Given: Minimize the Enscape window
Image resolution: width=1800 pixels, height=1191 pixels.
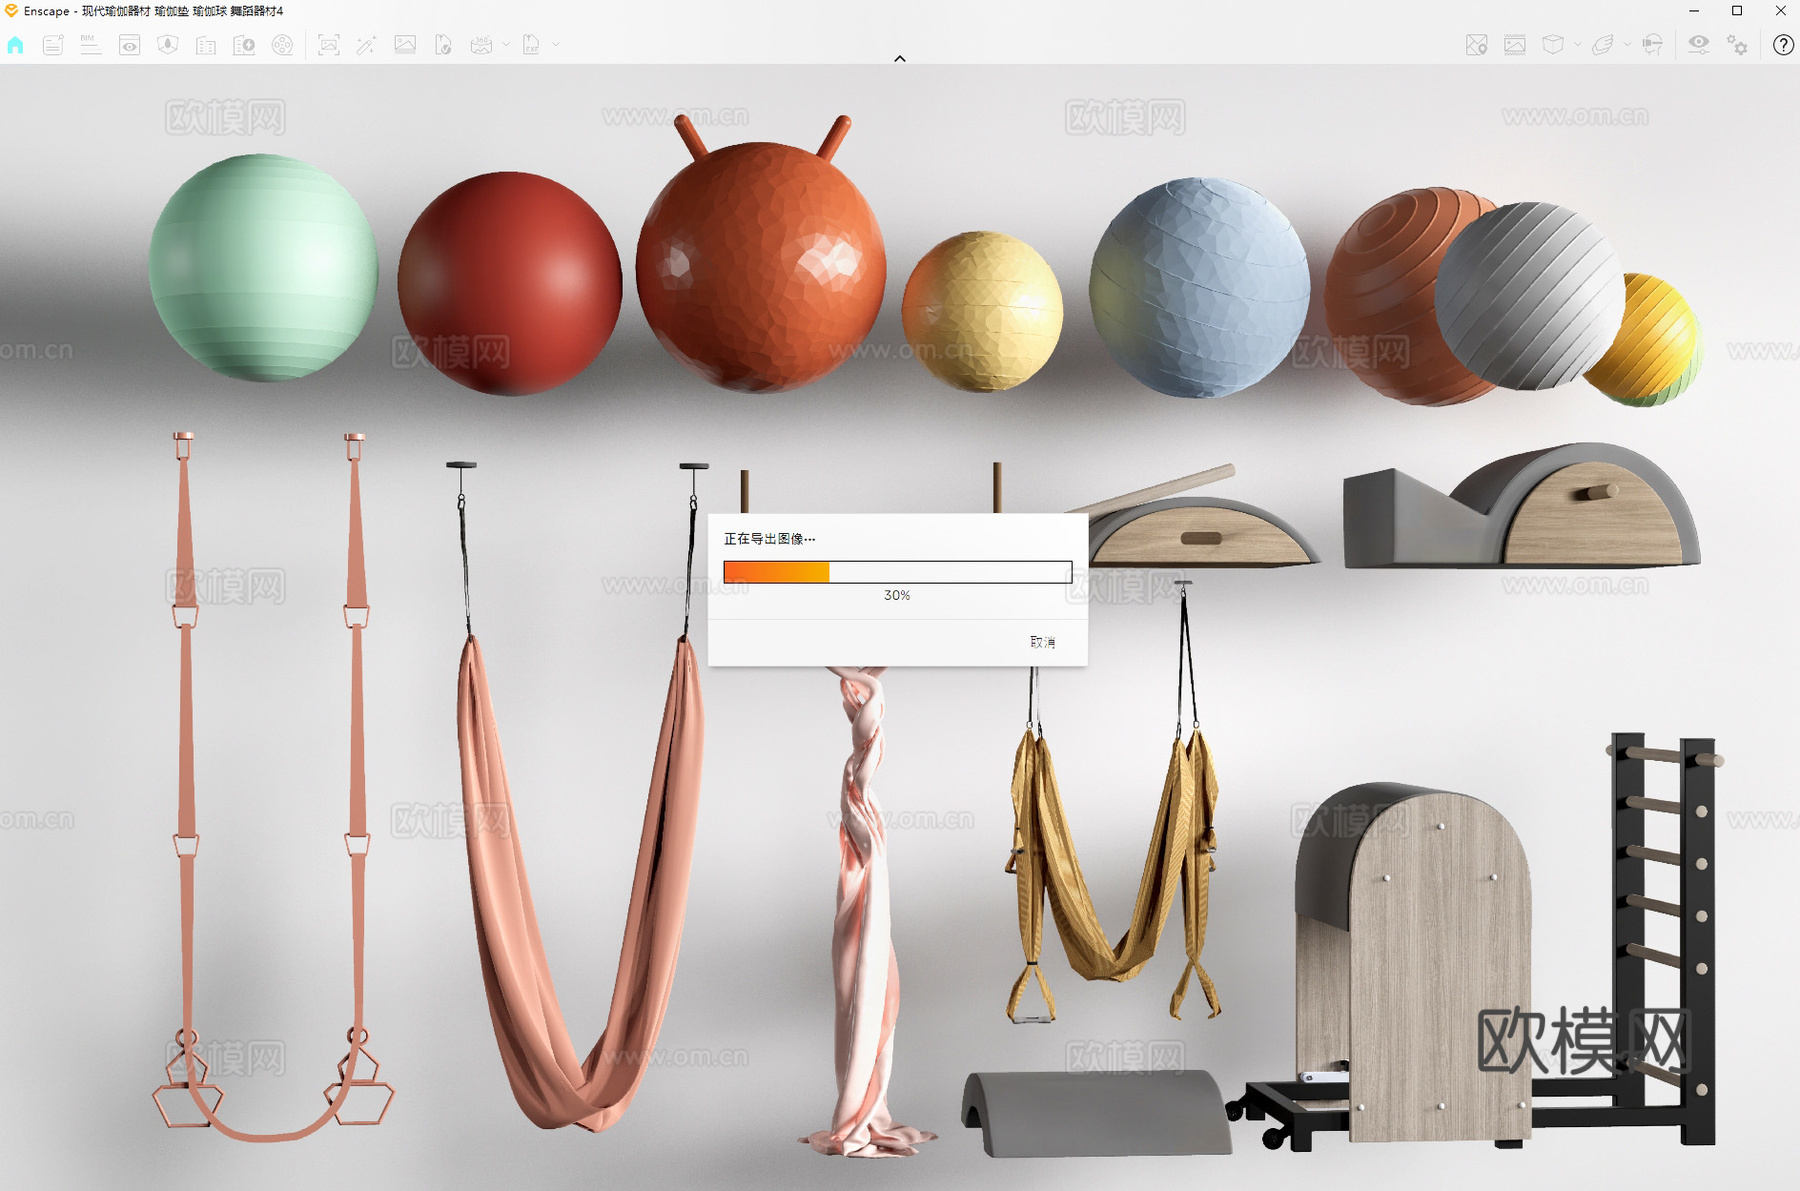Looking at the screenshot, I should pos(1694,11).
